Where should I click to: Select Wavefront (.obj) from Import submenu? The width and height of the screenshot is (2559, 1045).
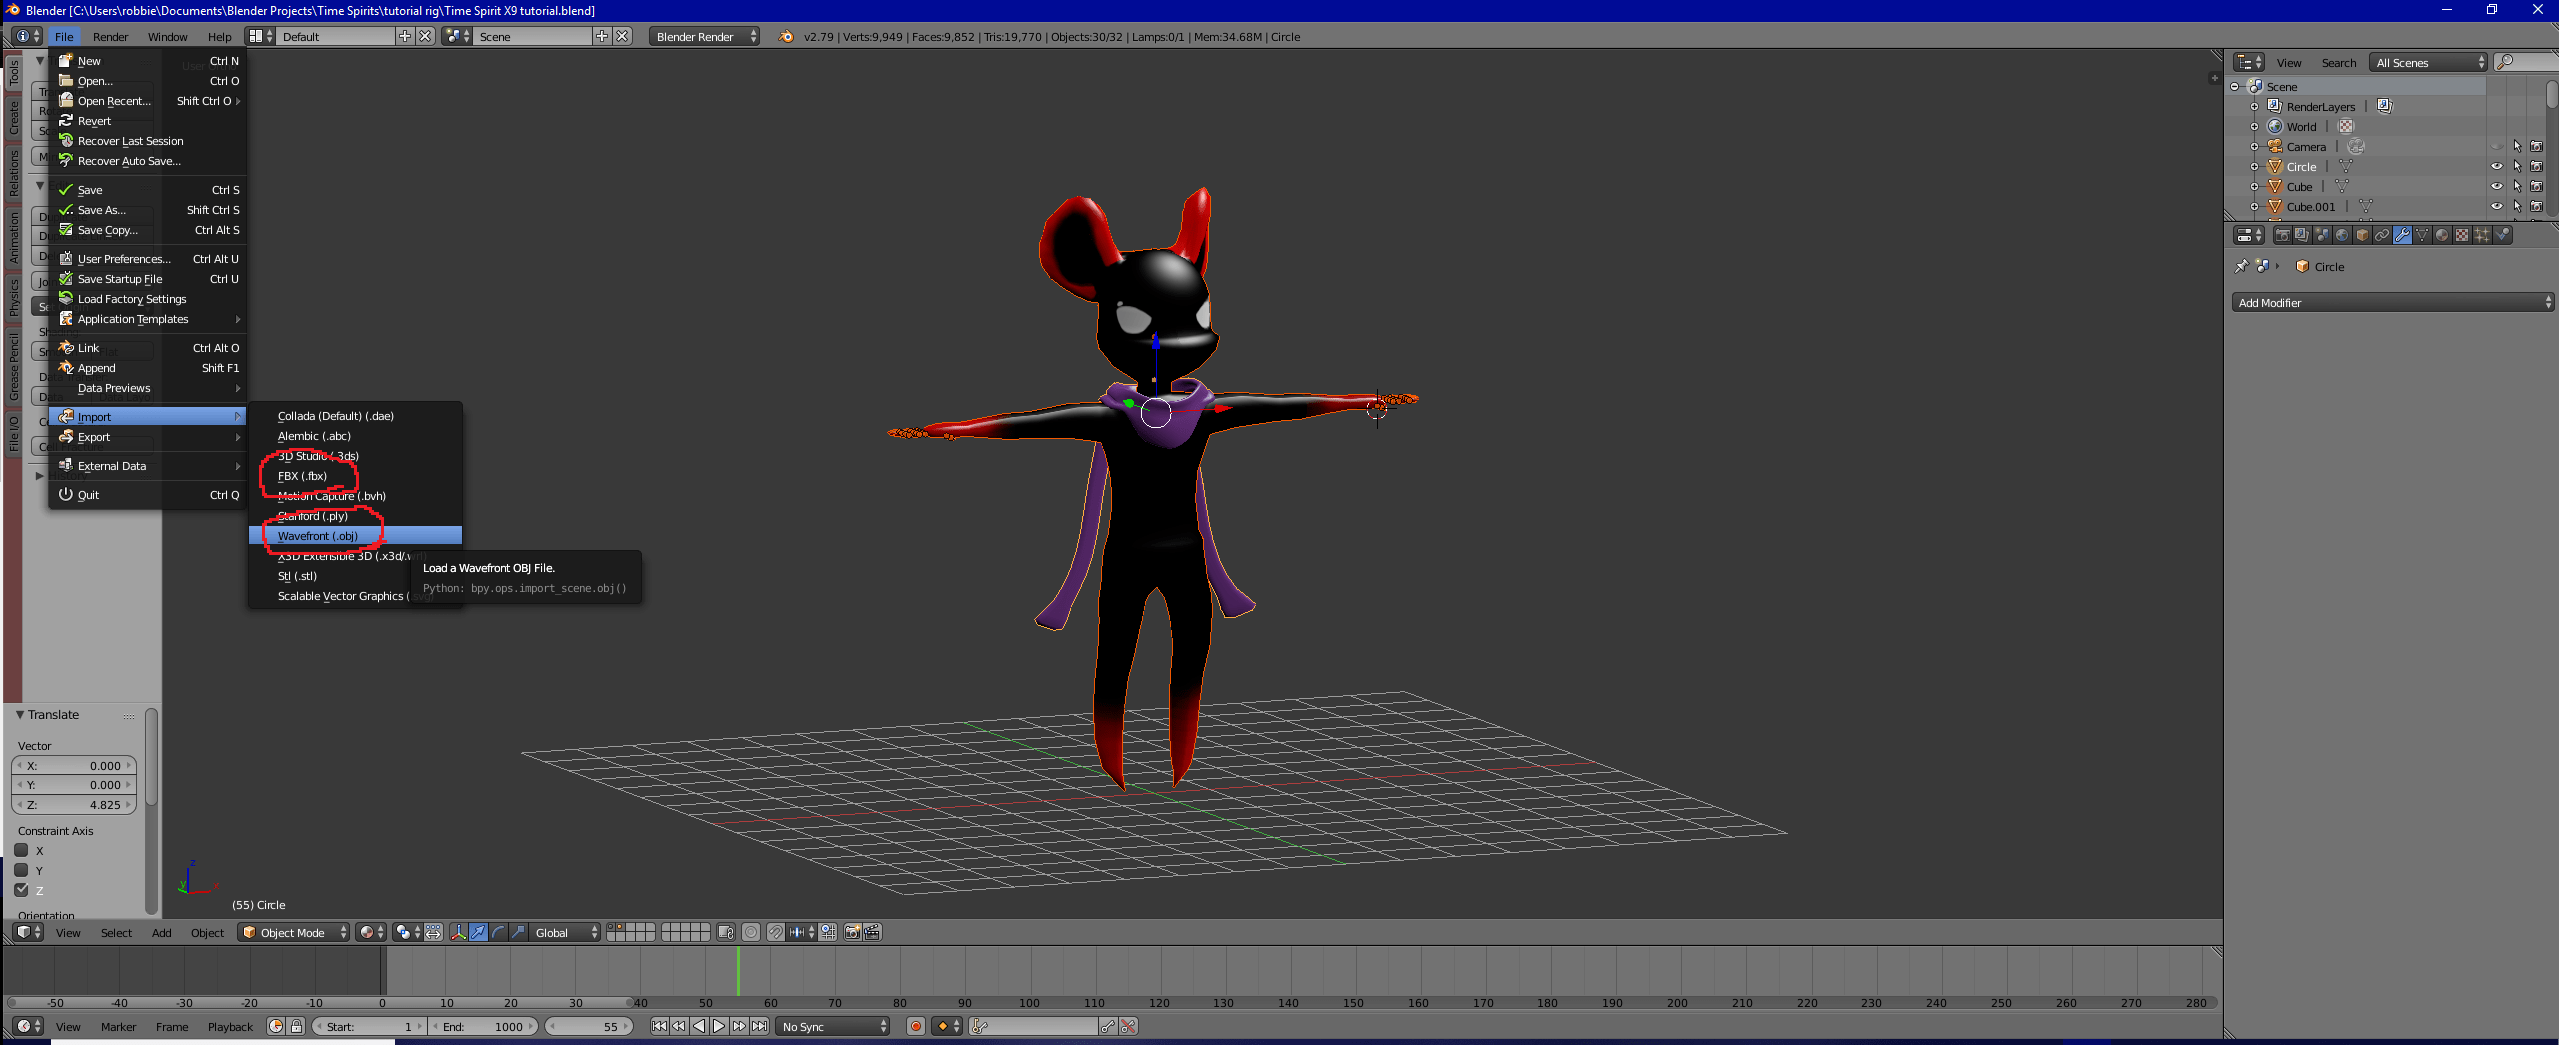point(318,535)
